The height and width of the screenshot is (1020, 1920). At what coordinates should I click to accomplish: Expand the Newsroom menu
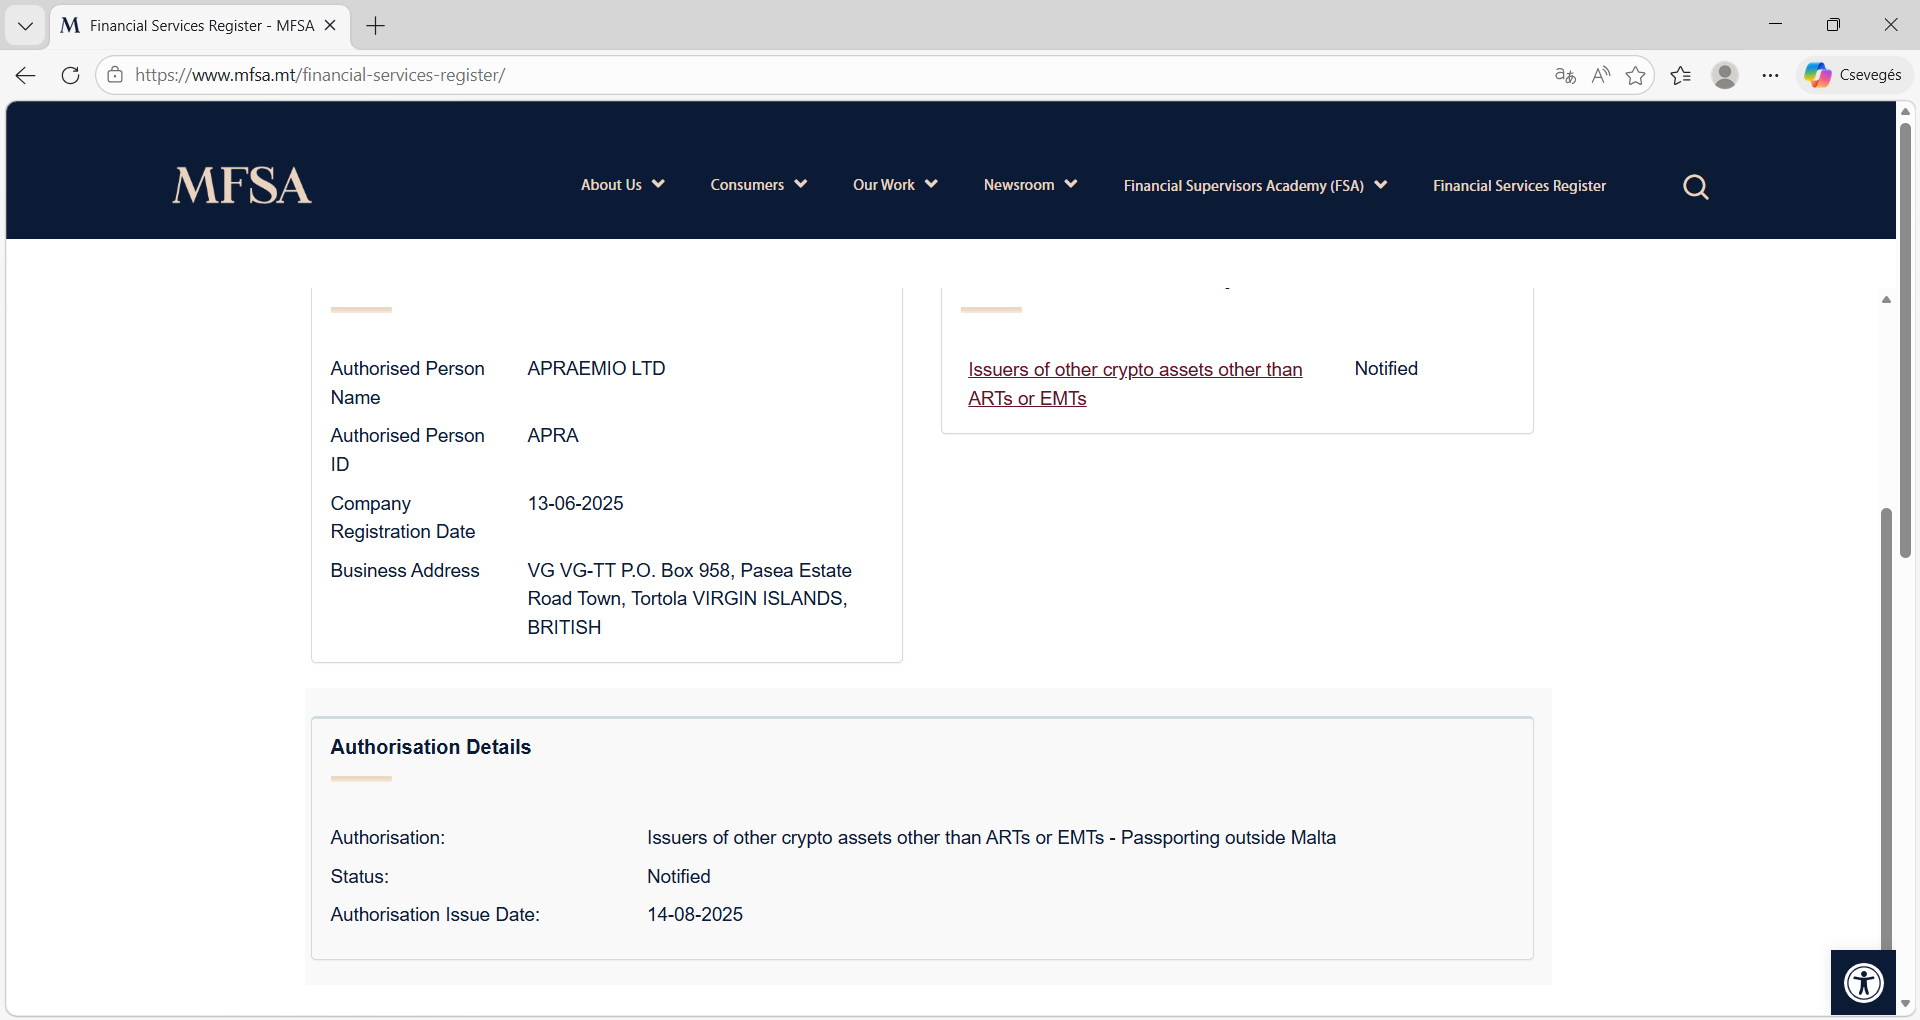(1030, 185)
